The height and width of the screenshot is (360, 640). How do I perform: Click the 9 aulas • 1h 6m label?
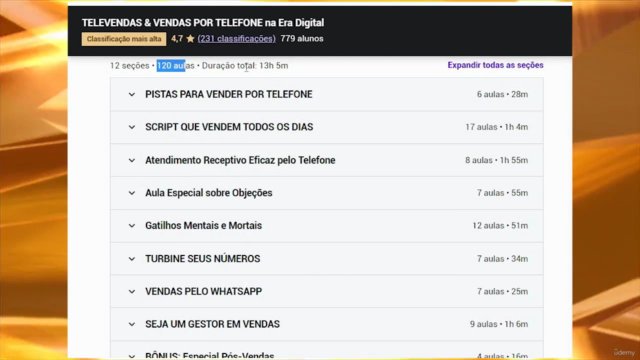(x=499, y=324)
